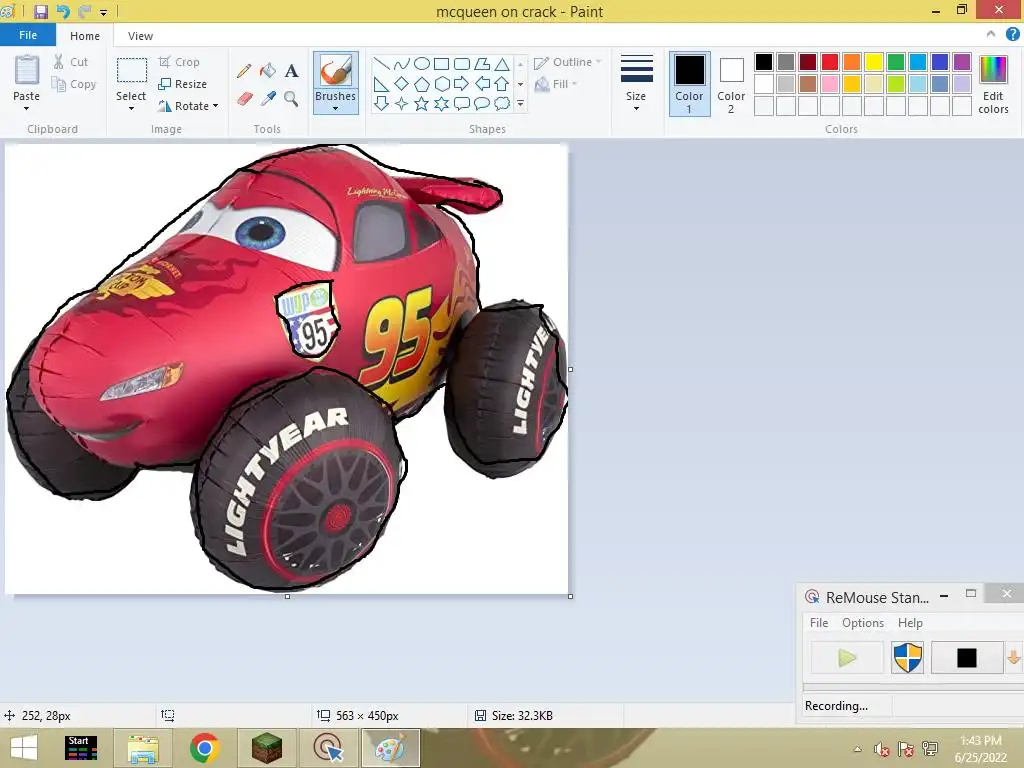Choose the Cloud callout shape
The width and height of the screenshot is (1024, 768).
tap(502, 103)
